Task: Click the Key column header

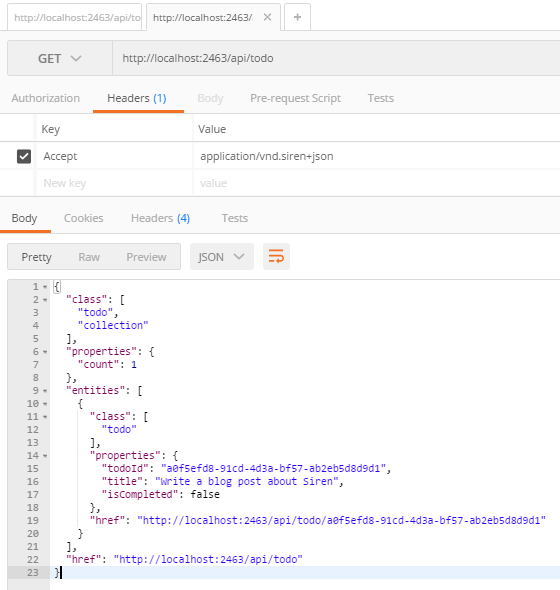Action: tap(51, 129)
